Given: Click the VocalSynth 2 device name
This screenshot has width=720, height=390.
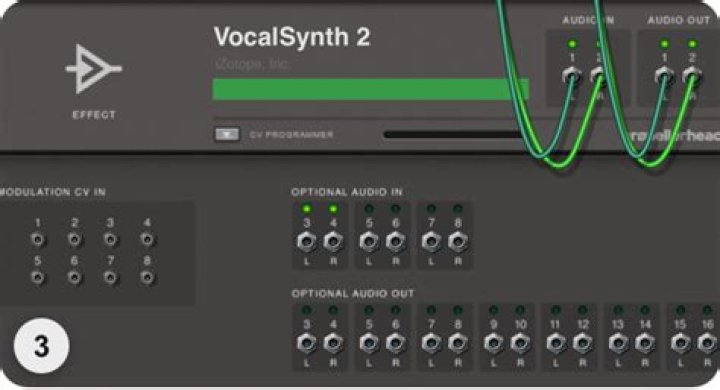Looking at the screenshot, I should 292,36.
